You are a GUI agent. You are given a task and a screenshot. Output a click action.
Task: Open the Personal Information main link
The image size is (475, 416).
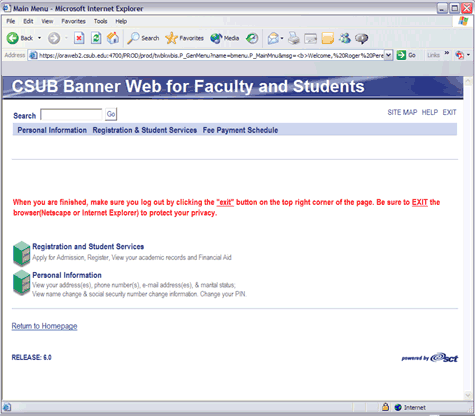click(x=67, y=275)
